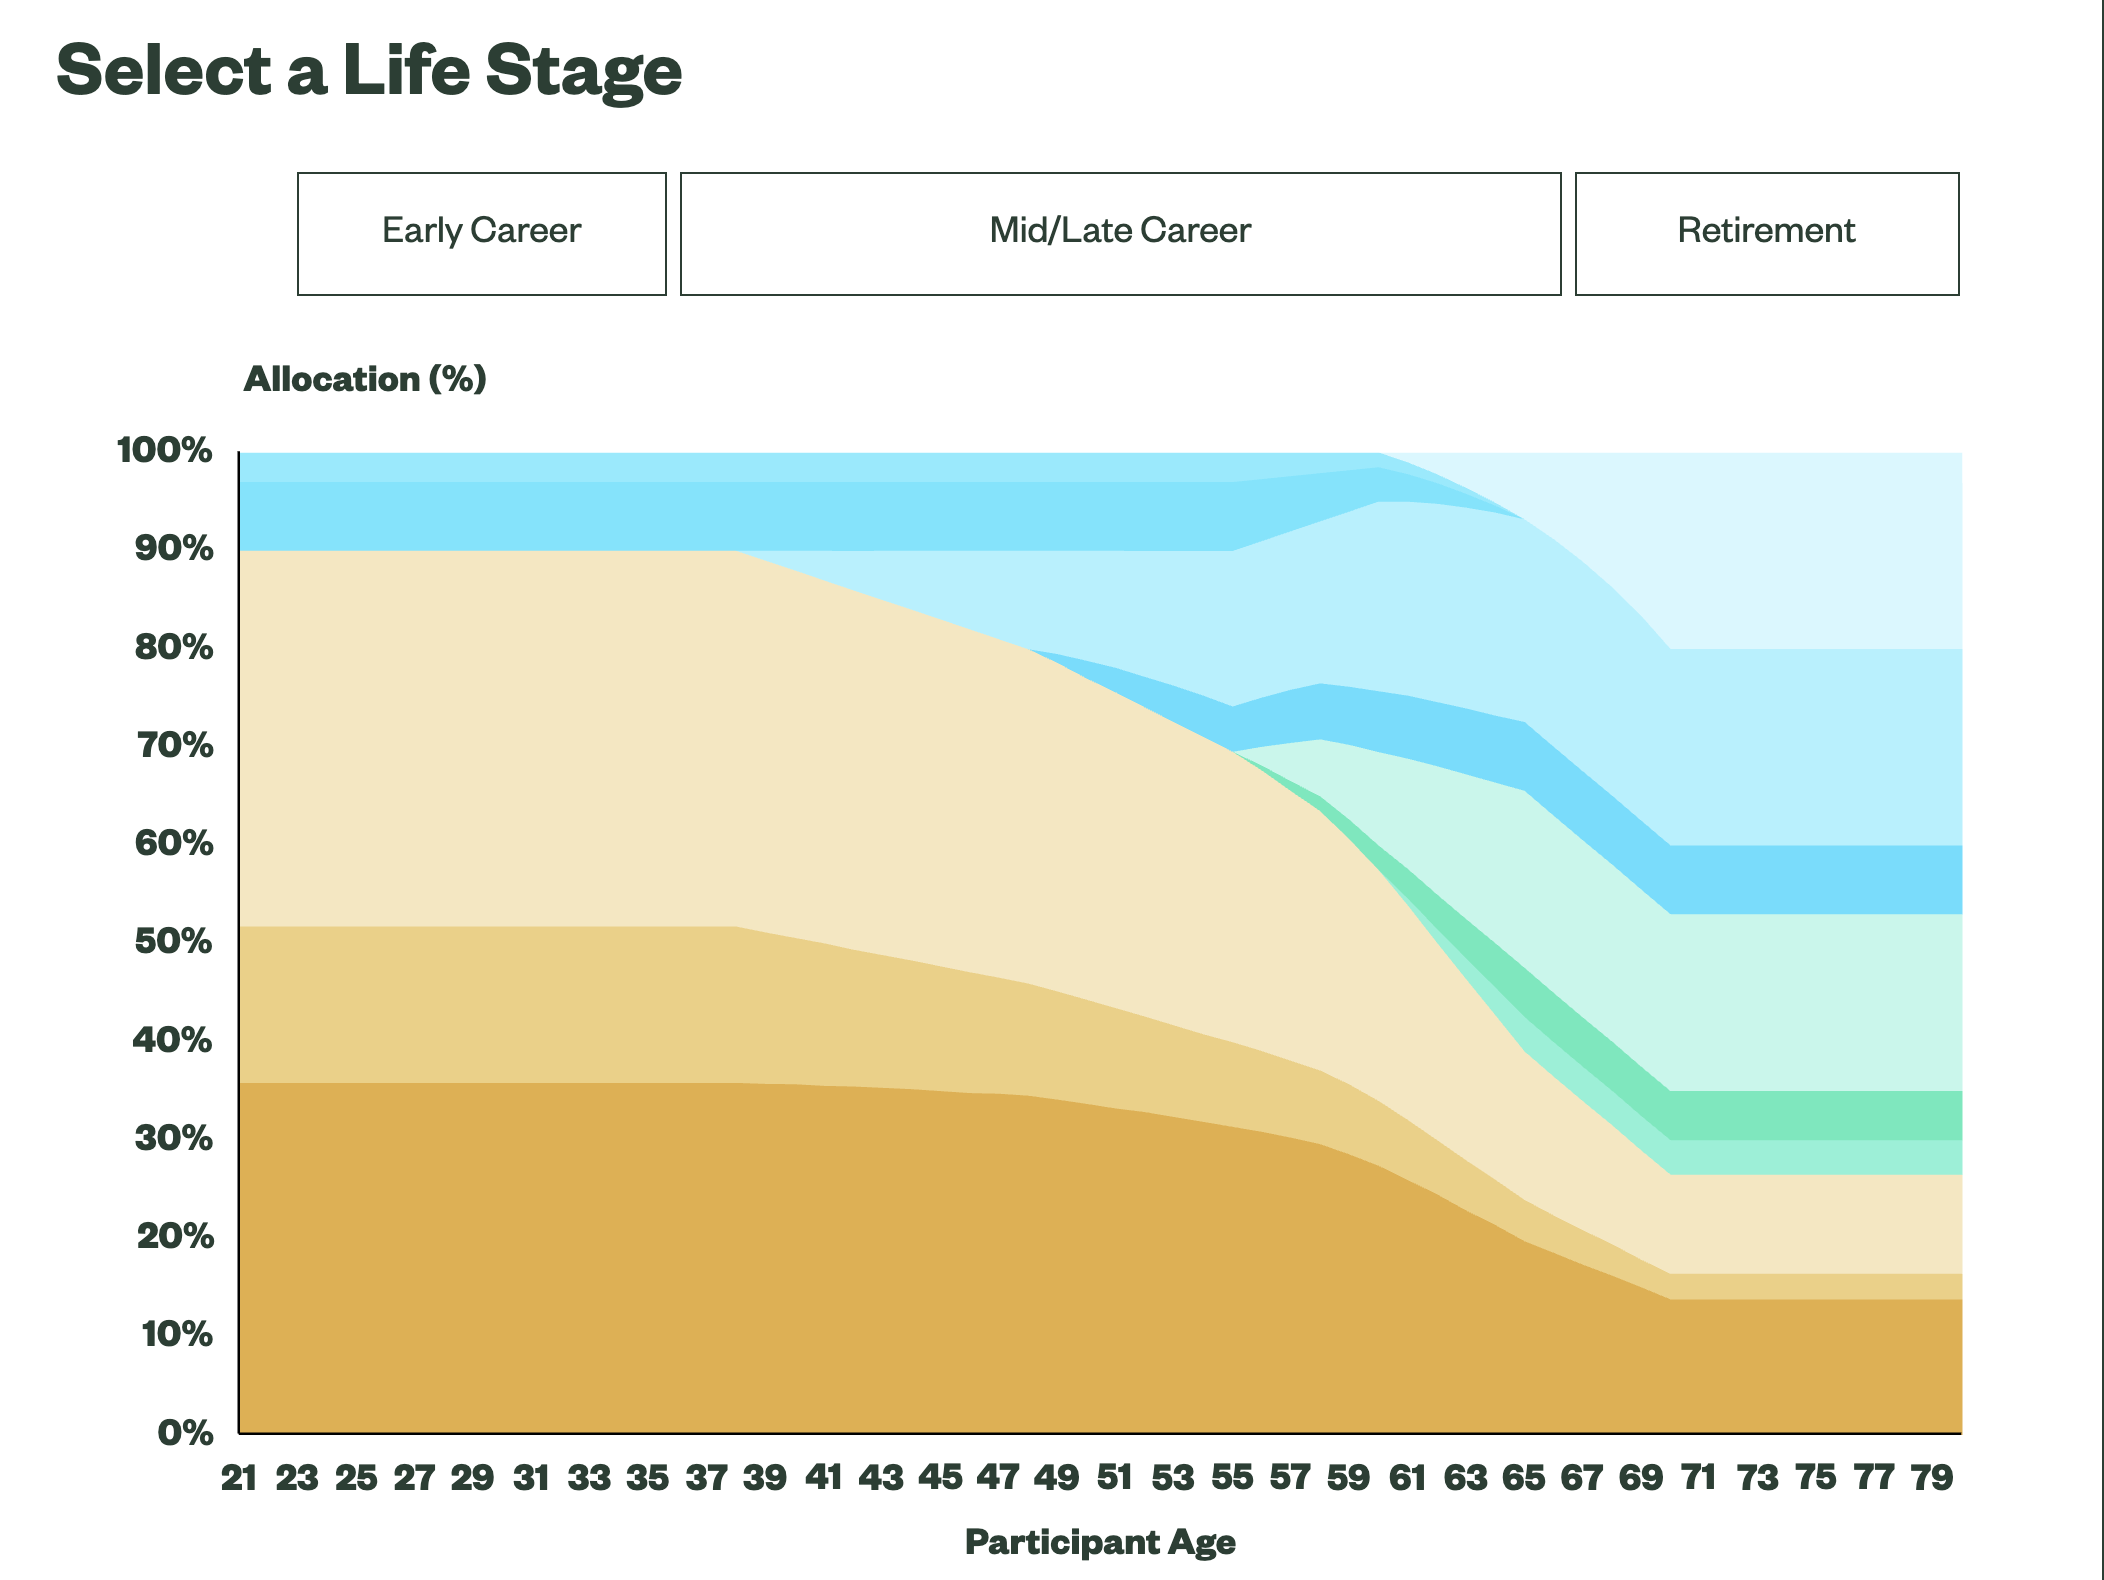Click the "Allocation (%)" axis title
Screen dimensions: 2104x1580
click(x=365, y=379)
